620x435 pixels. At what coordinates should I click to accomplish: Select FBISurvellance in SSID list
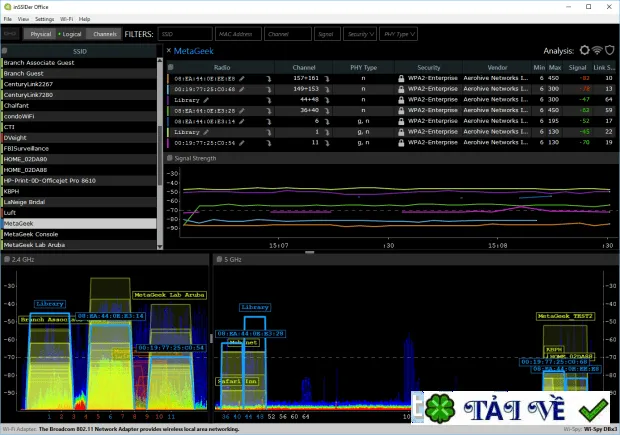[79, 148]
